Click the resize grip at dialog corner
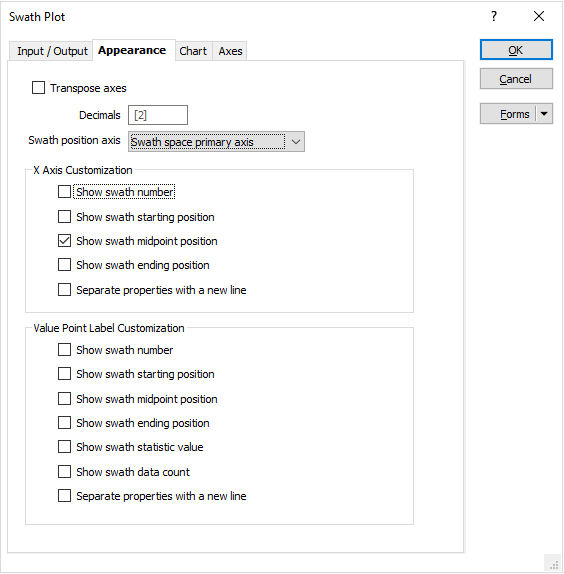This screenshot has height=574, width=564. coord(554,565)
